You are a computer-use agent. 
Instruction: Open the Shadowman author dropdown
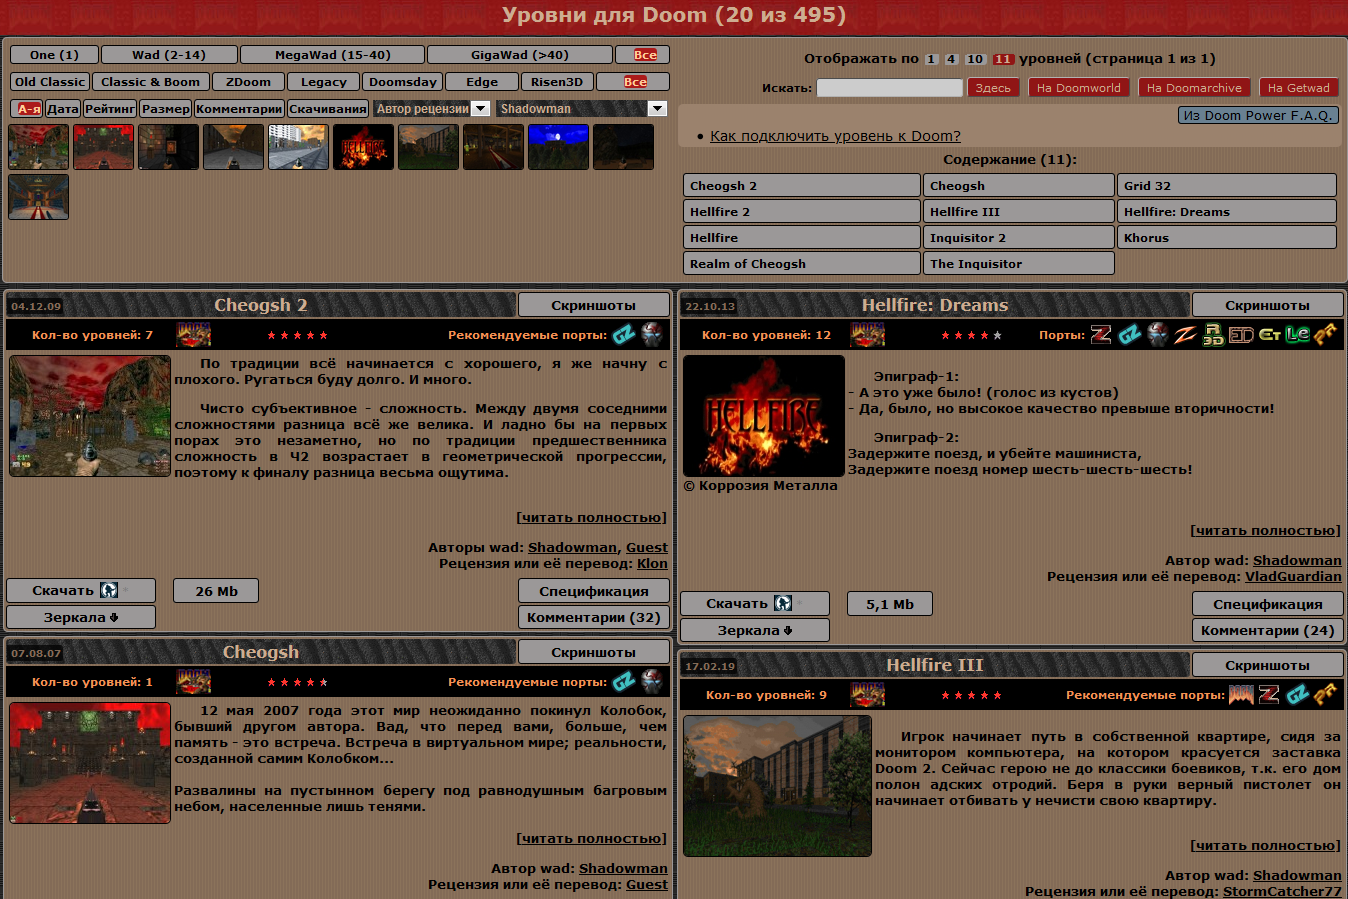click(581, 108)
